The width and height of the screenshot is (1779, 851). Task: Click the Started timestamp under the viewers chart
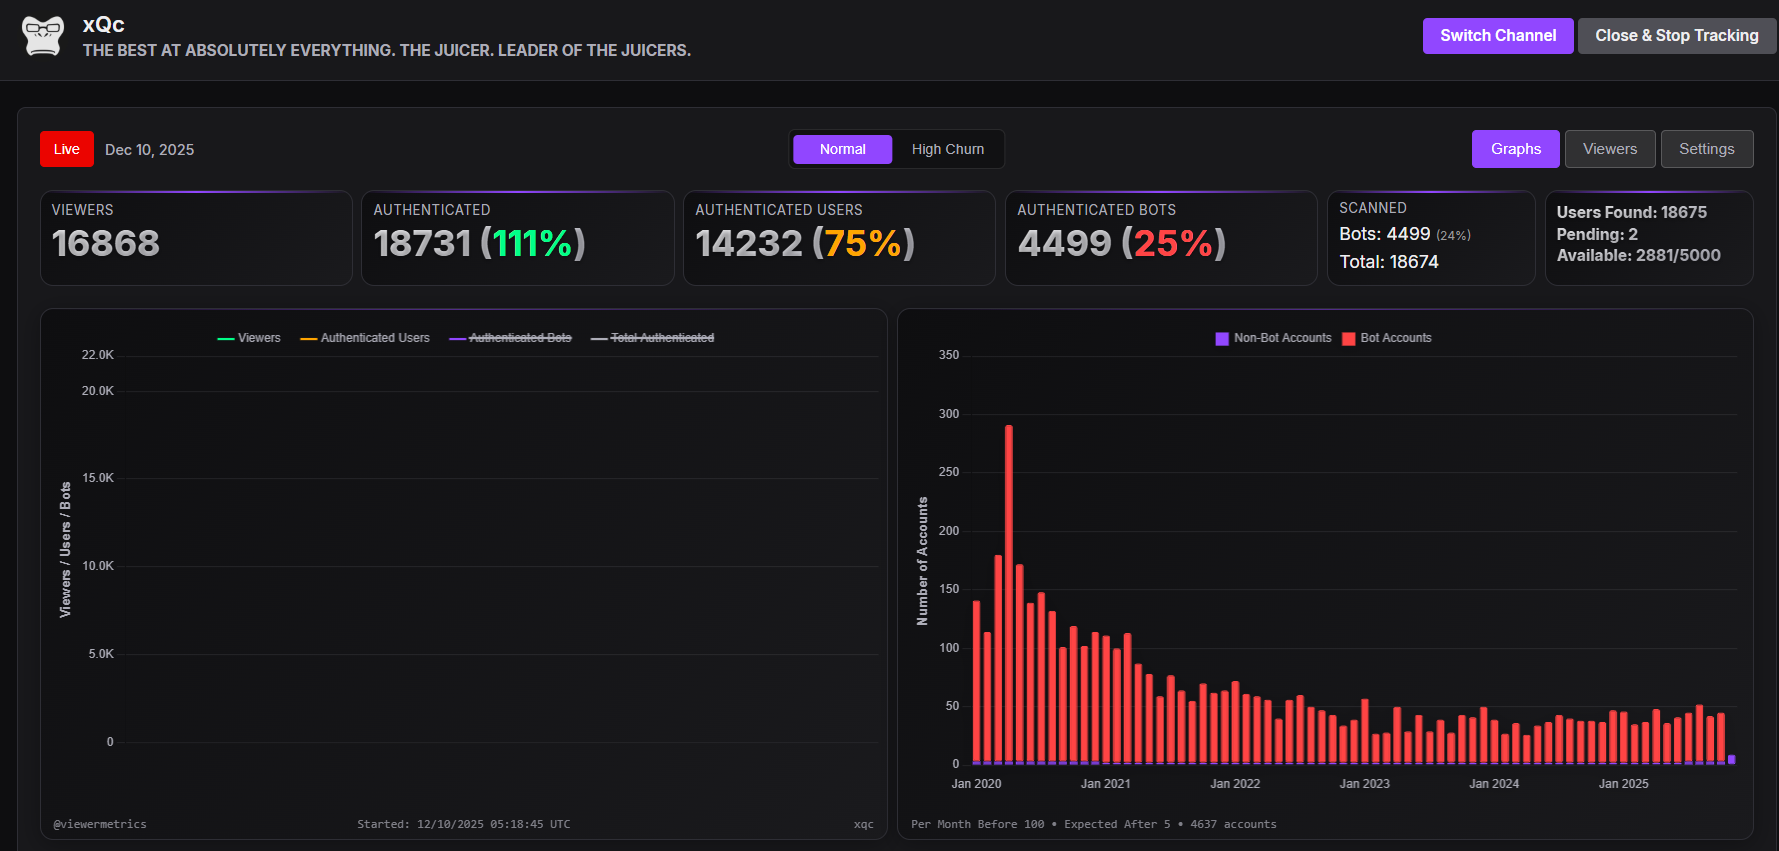pos(464,824)
